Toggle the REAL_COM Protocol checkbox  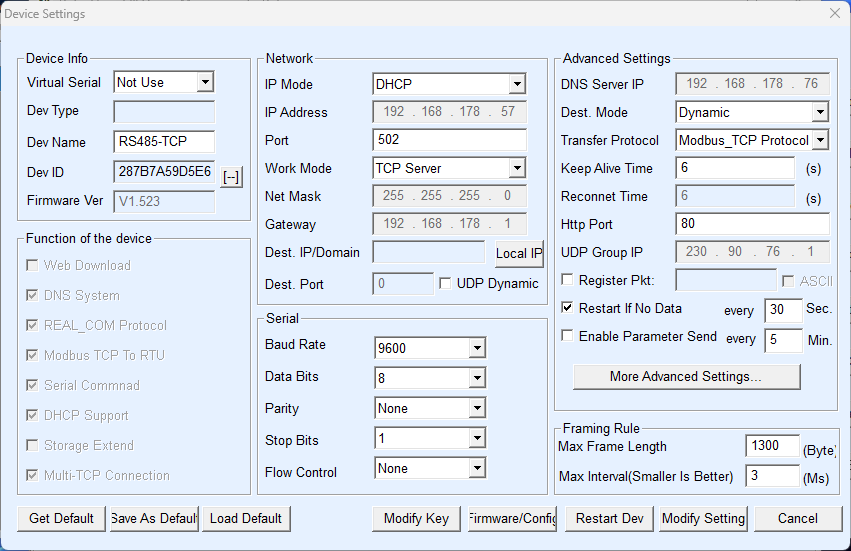(x=33, y=325)
